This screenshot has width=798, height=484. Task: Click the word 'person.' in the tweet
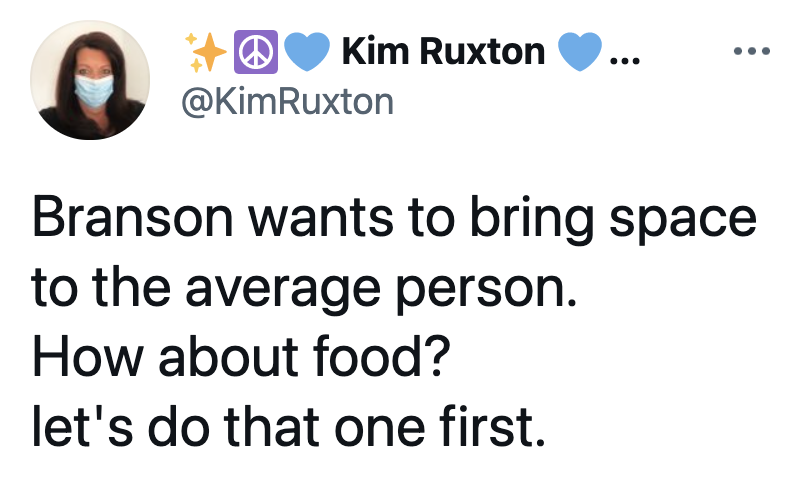coord(487,292)
